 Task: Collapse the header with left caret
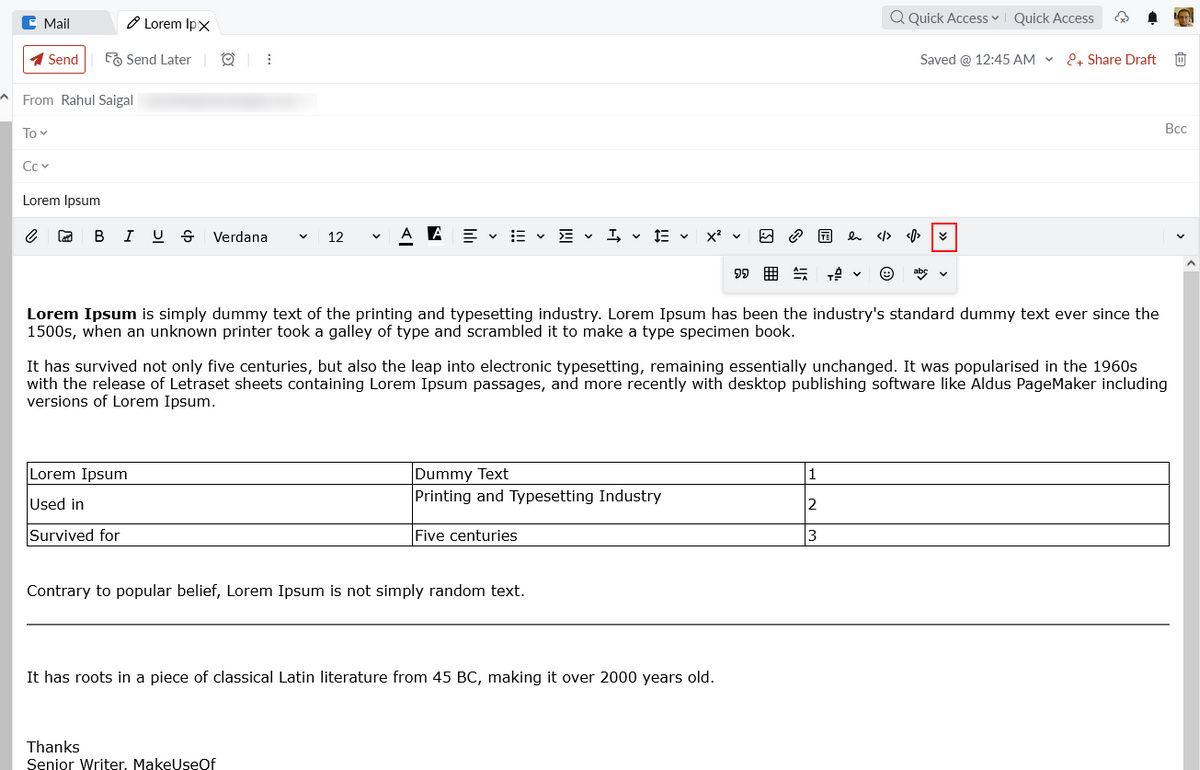(x=4, y=99)
